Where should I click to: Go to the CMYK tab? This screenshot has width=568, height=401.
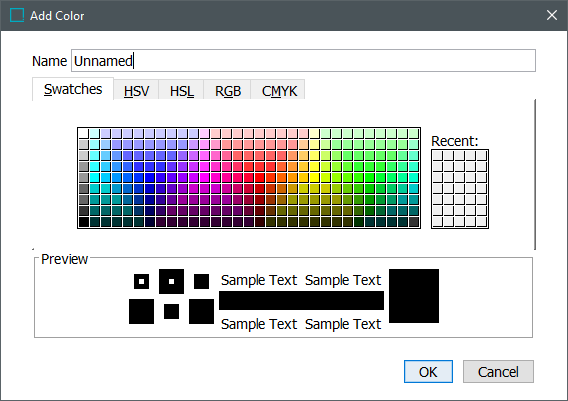click(x=278, y=91)
